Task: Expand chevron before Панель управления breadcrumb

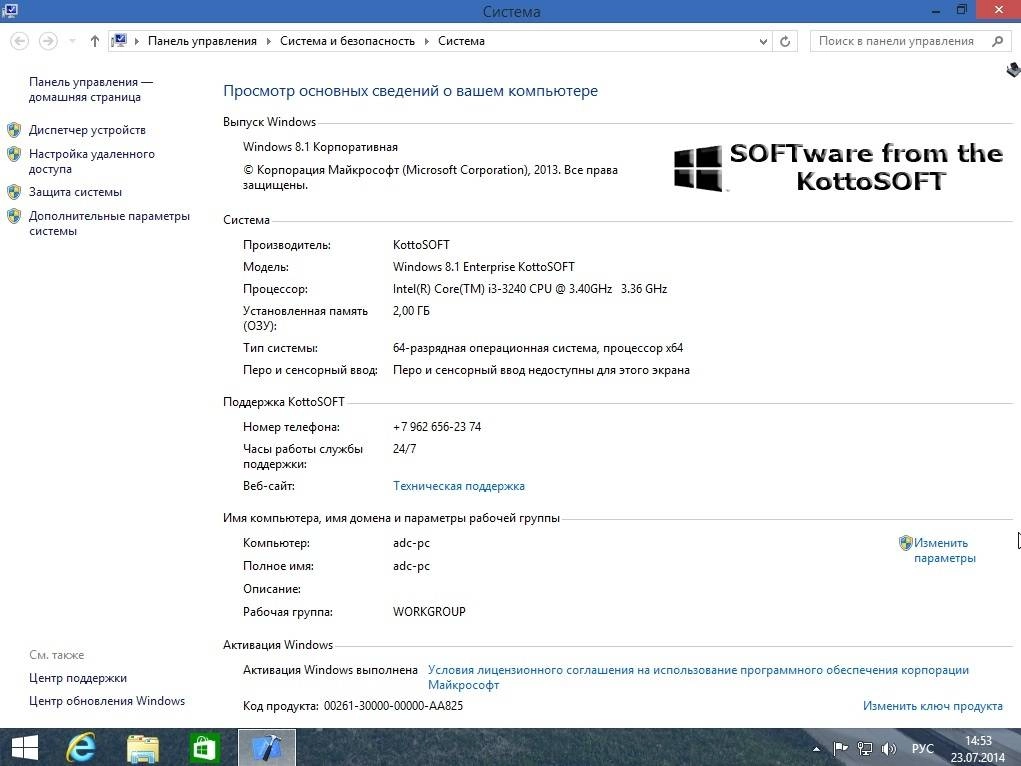Action: pyautogui.click(x=137, y=41)
